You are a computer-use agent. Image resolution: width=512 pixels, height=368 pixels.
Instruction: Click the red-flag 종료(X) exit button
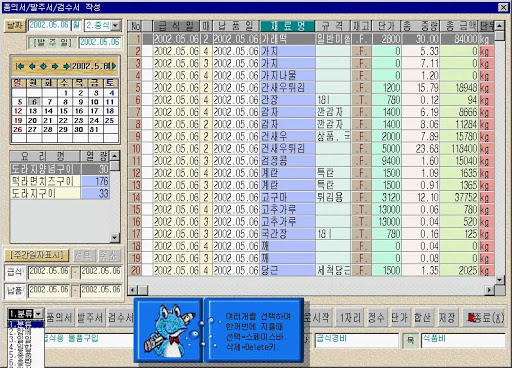(x=485, y=317)
